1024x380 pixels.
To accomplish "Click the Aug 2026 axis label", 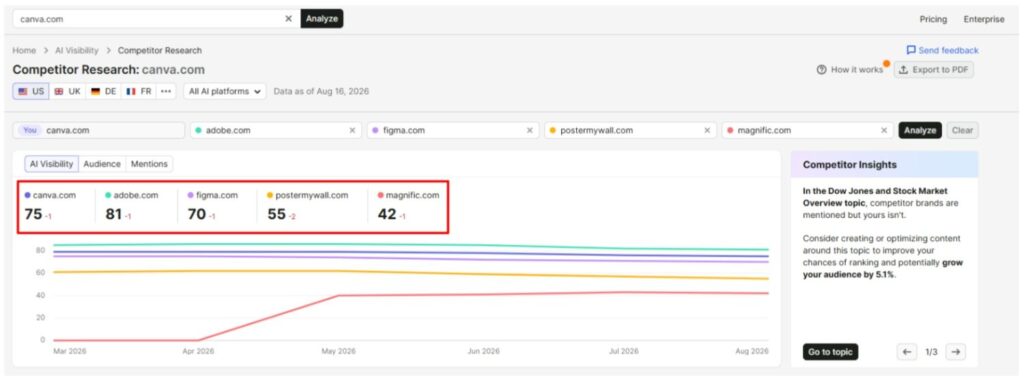I will point(752,351).
